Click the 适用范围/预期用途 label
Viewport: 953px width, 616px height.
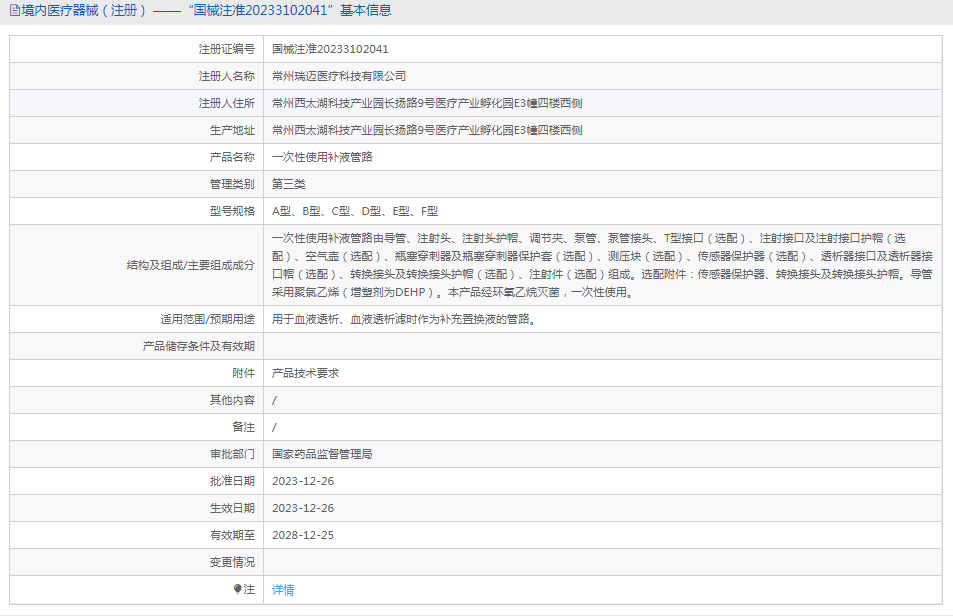coord(207,320)
